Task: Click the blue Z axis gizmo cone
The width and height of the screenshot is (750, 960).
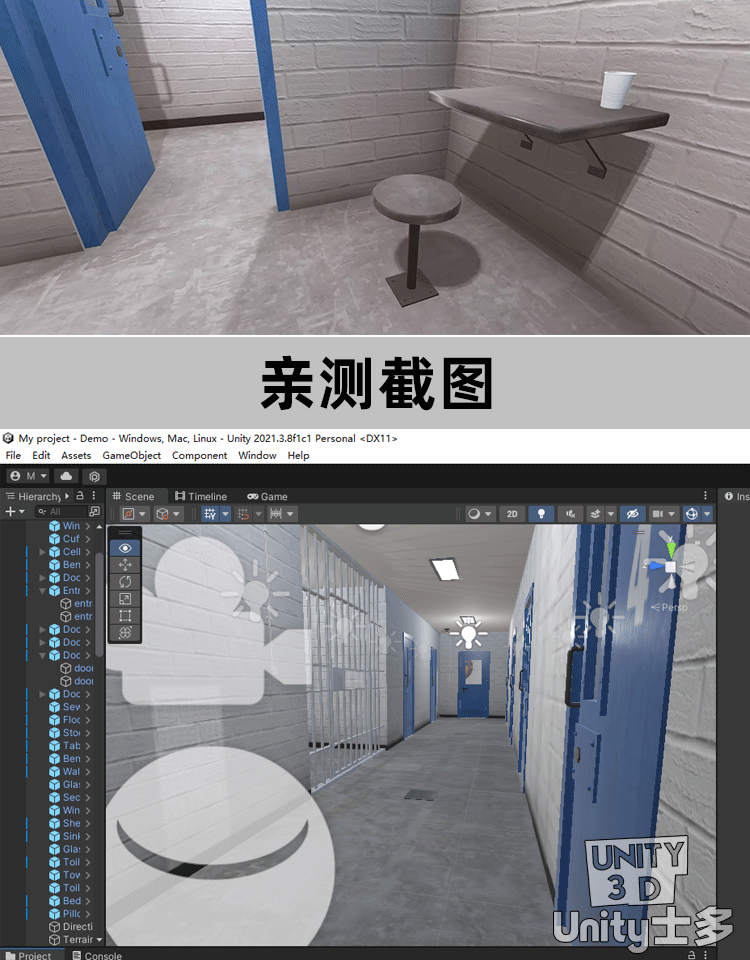Action: click(x=656, y=566)
